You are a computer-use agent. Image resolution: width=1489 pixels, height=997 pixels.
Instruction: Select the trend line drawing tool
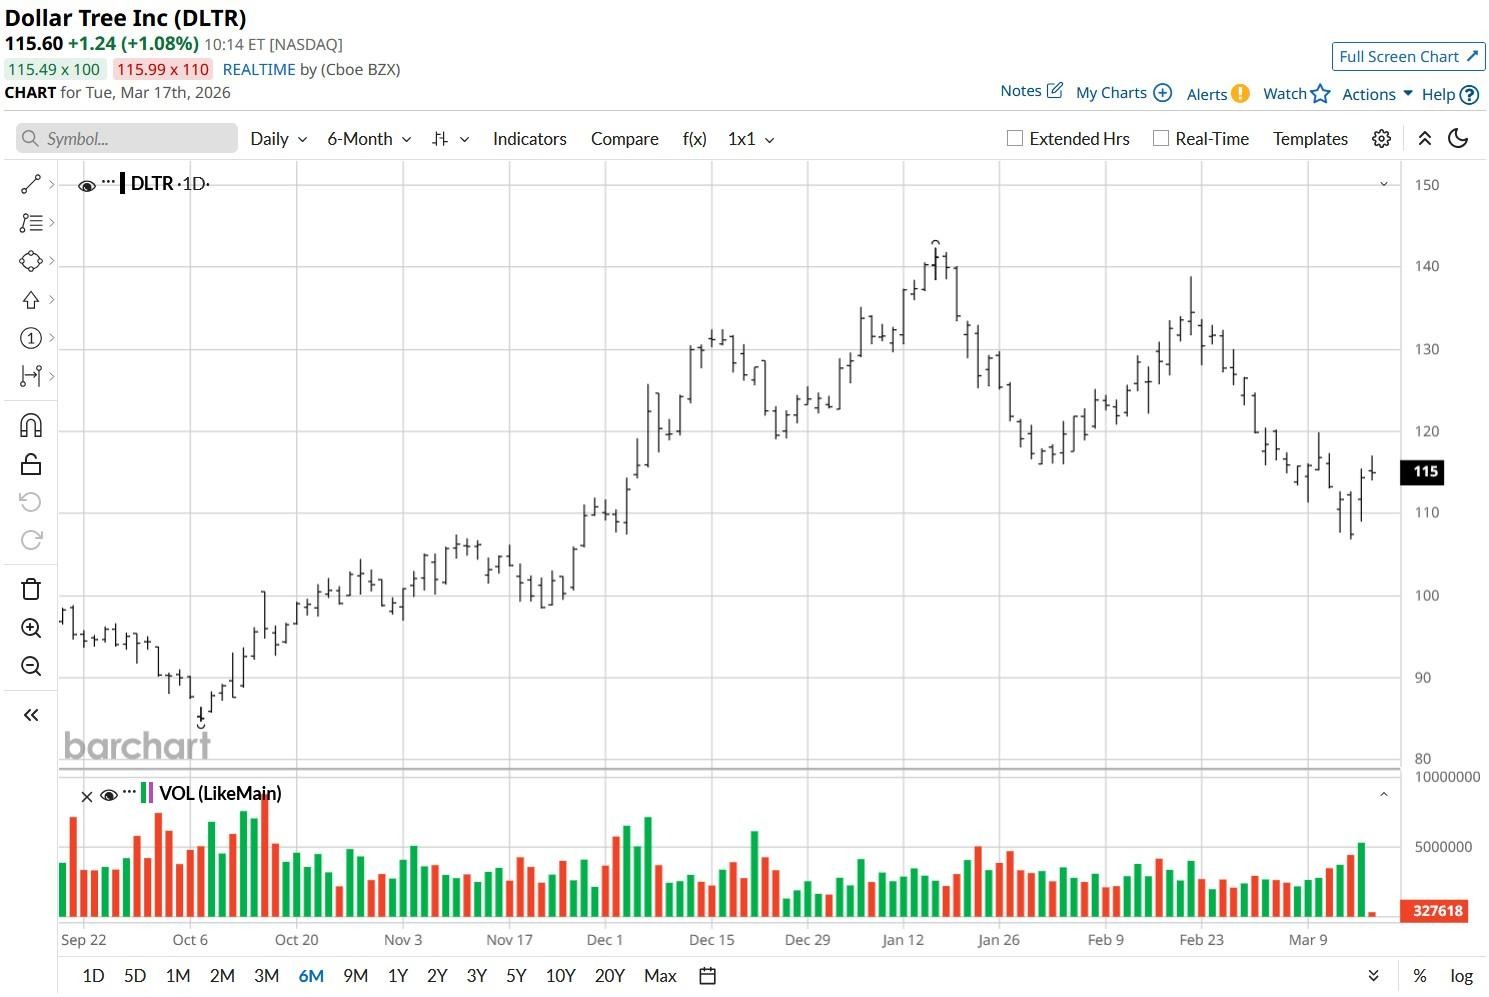tap(31, 184)
